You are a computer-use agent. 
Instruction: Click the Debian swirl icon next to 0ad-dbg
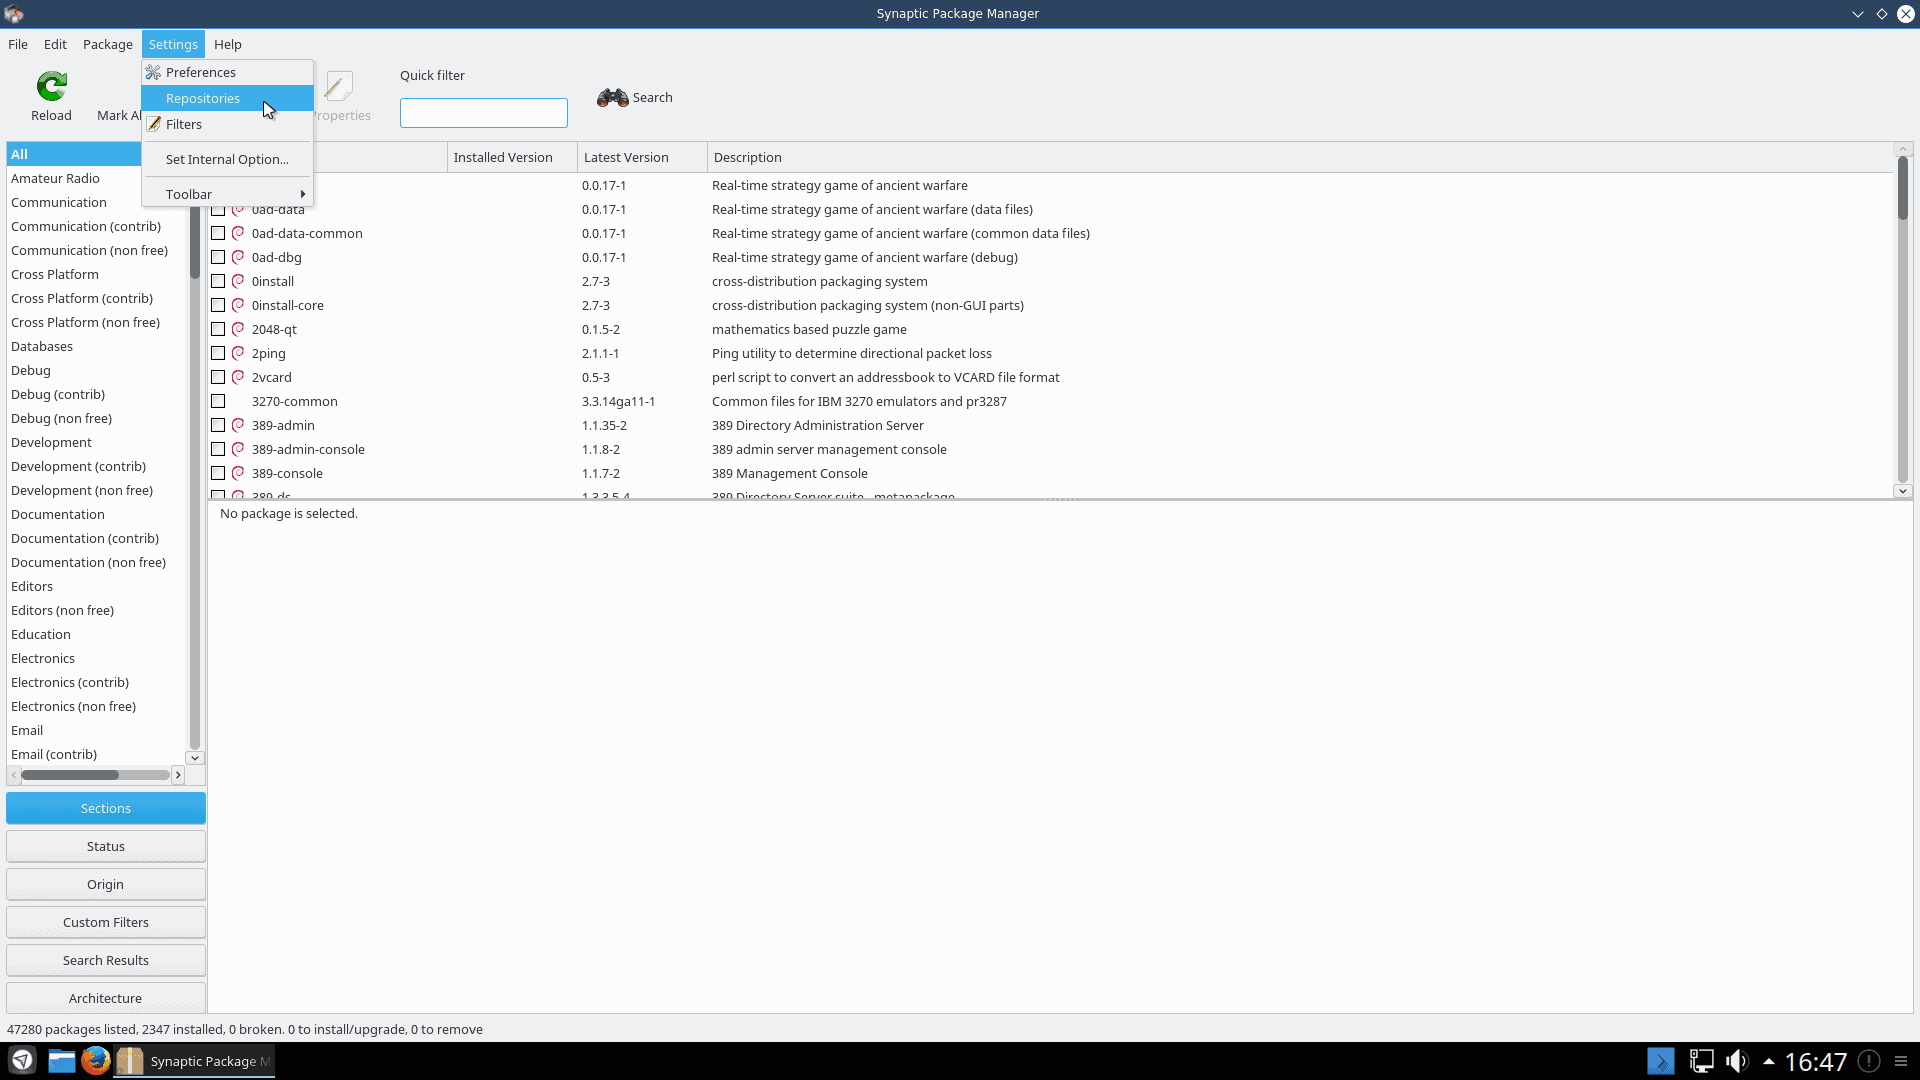pyautogui.click(x=238, y=257)
